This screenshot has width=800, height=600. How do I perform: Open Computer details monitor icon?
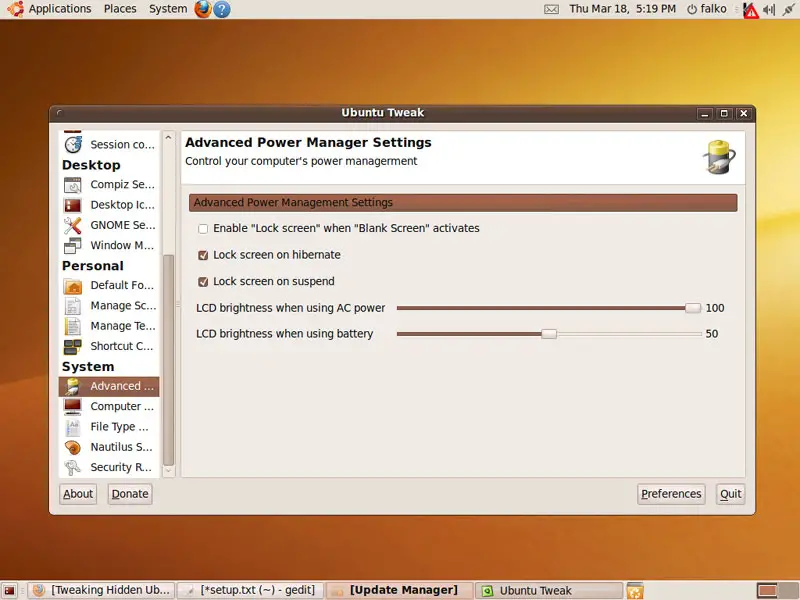point(73,407)
